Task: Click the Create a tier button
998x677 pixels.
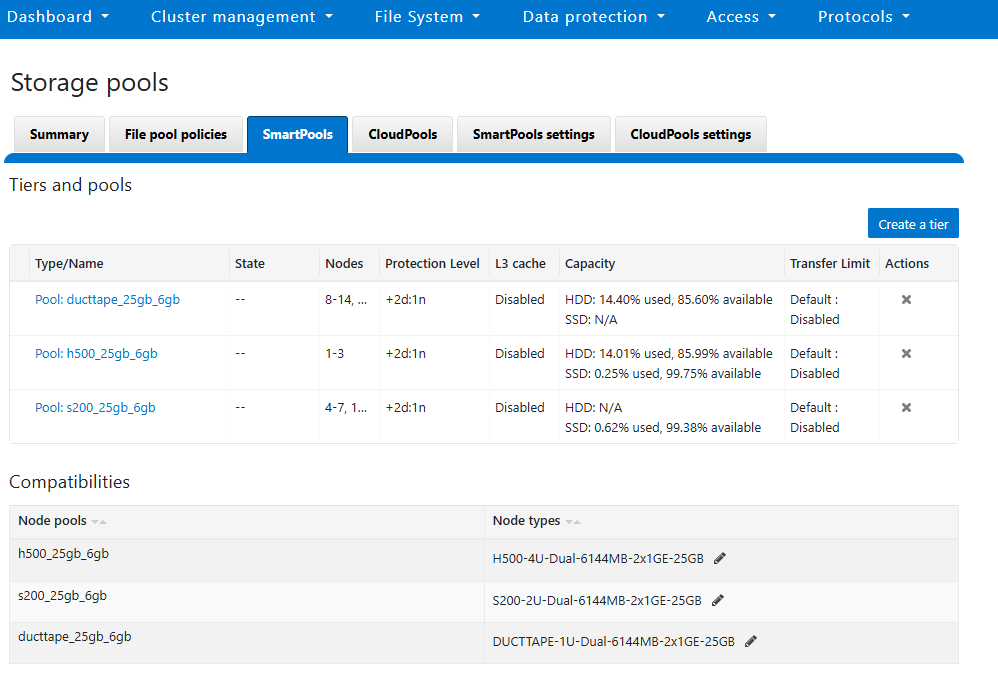Action: [913, 223]
